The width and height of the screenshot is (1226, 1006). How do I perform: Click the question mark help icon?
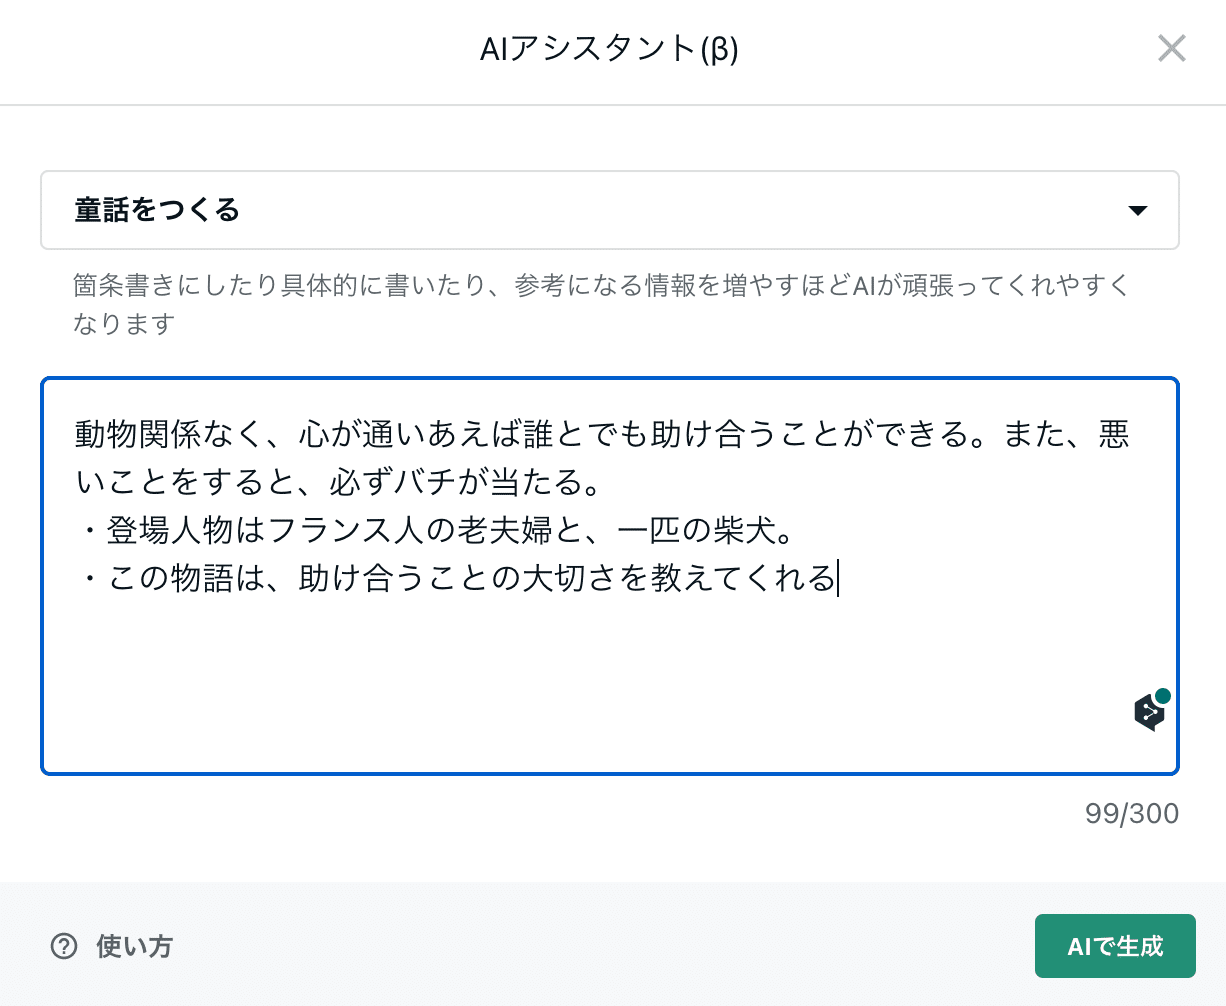[x=64, y=946]
